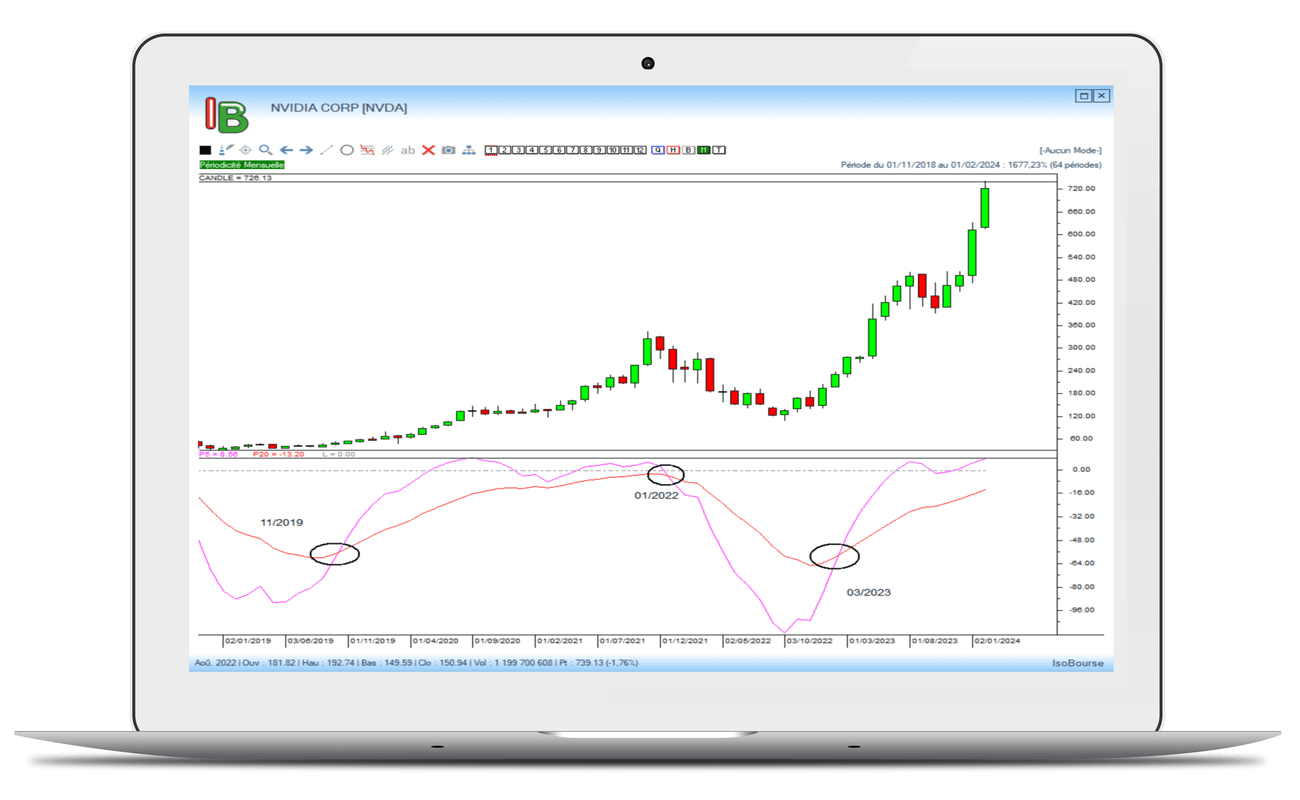Screen dimensions: 1300x800
Task: Select the ellipse drawing tool
Action: coord(347,150)
